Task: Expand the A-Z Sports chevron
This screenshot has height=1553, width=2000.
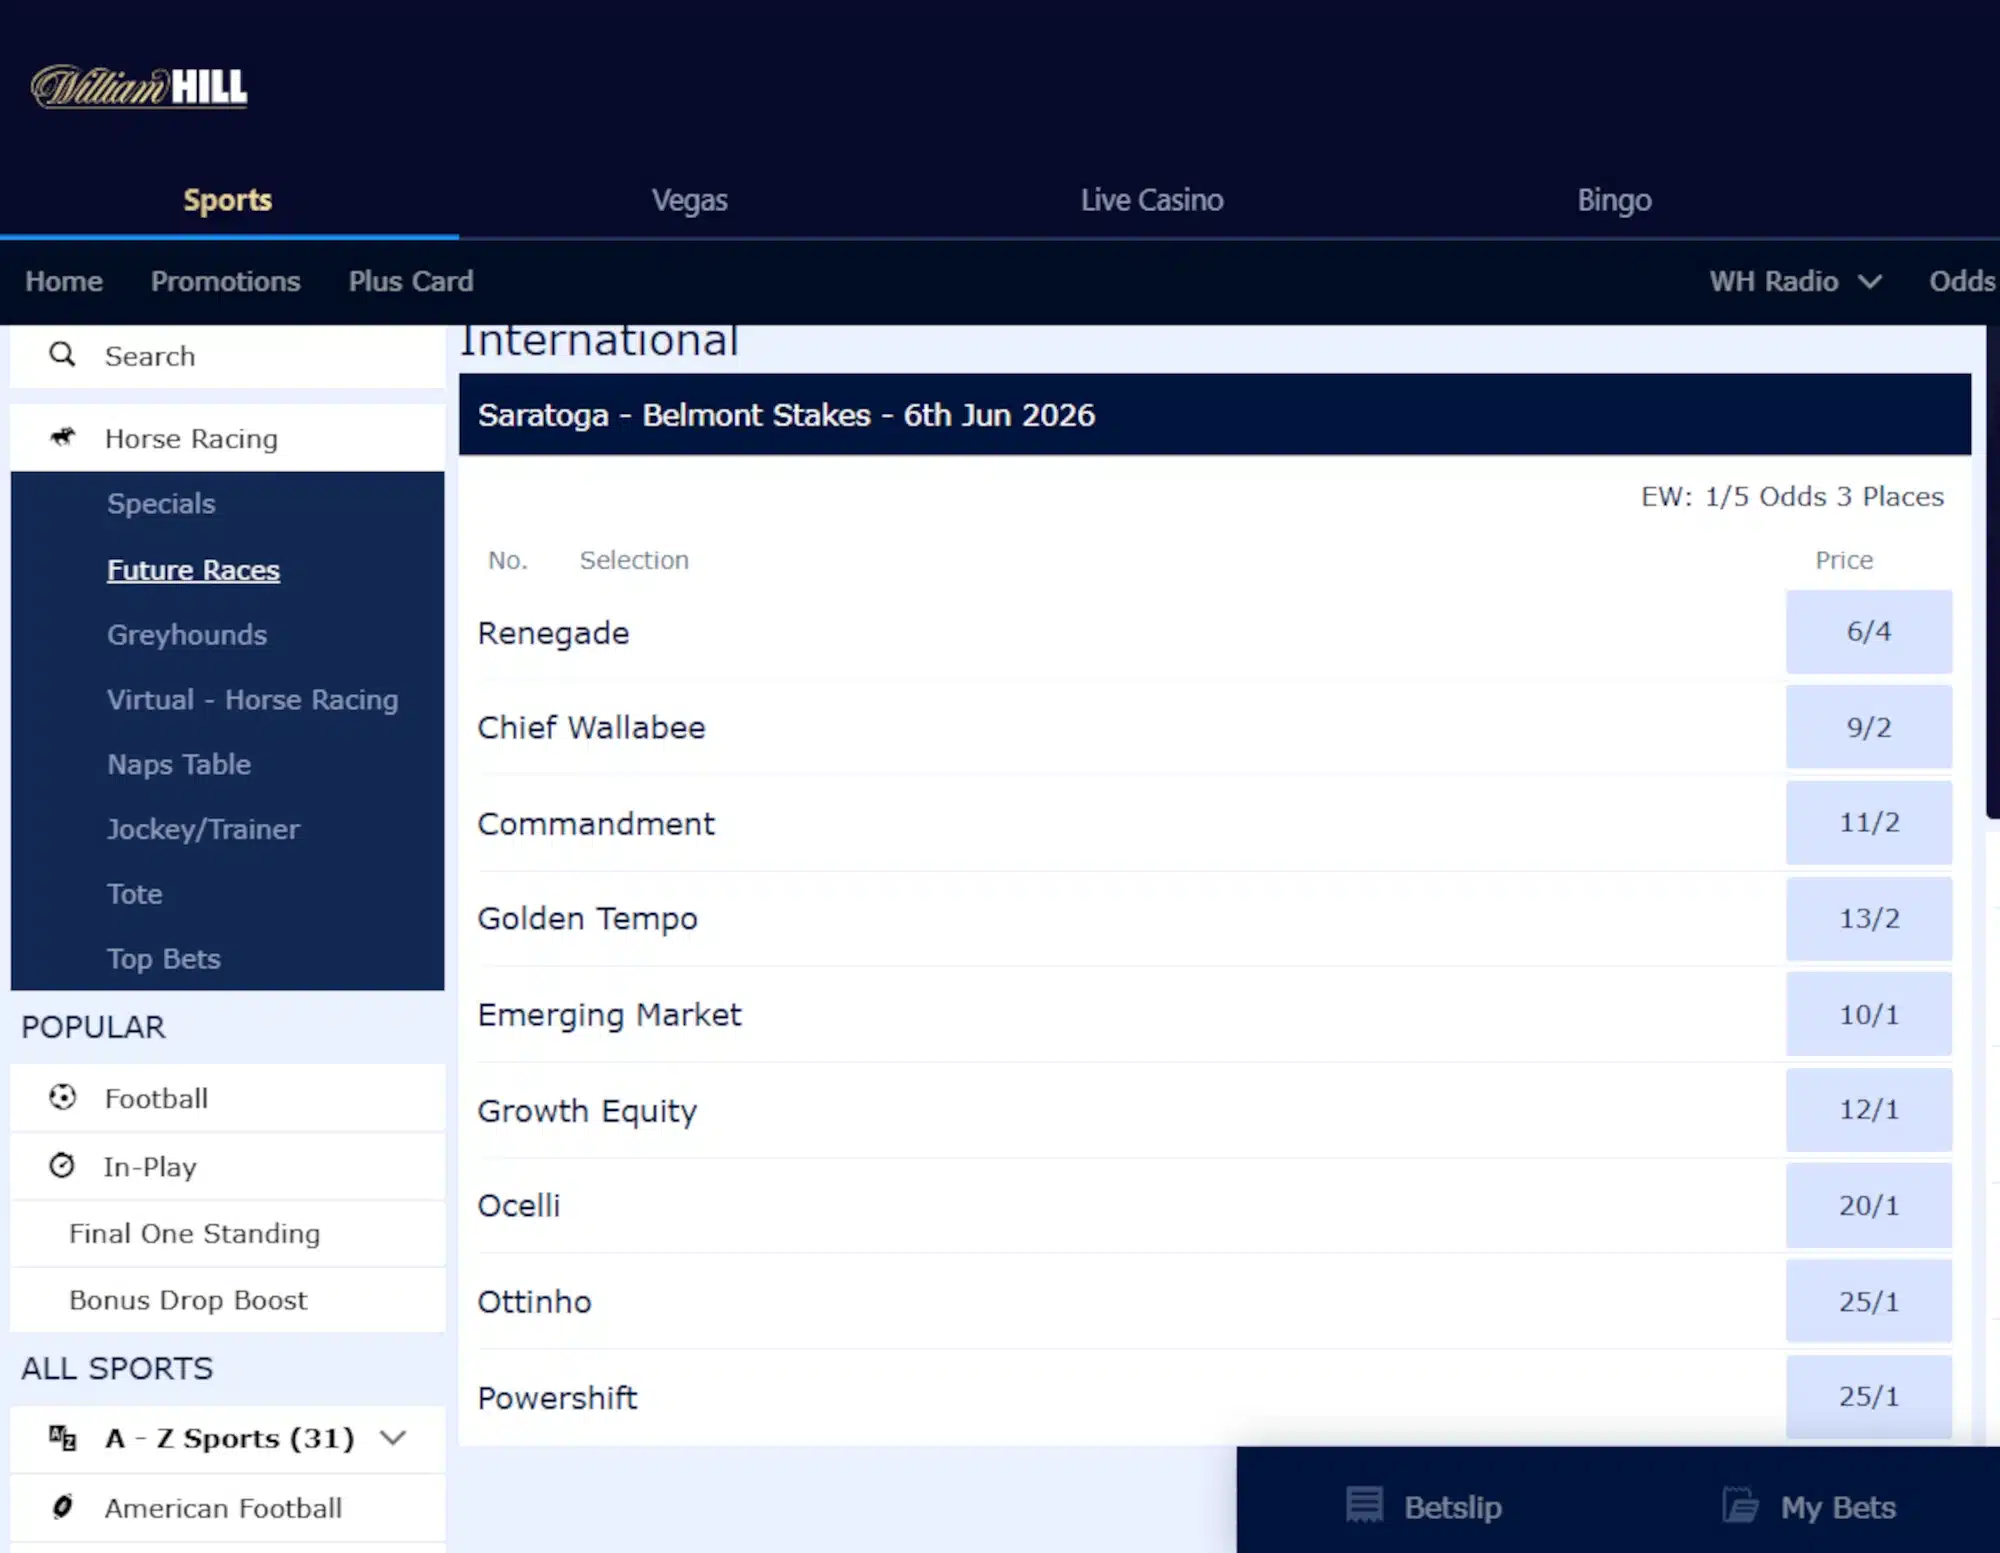Action: pyautogui.click(x=394, y=1438)
